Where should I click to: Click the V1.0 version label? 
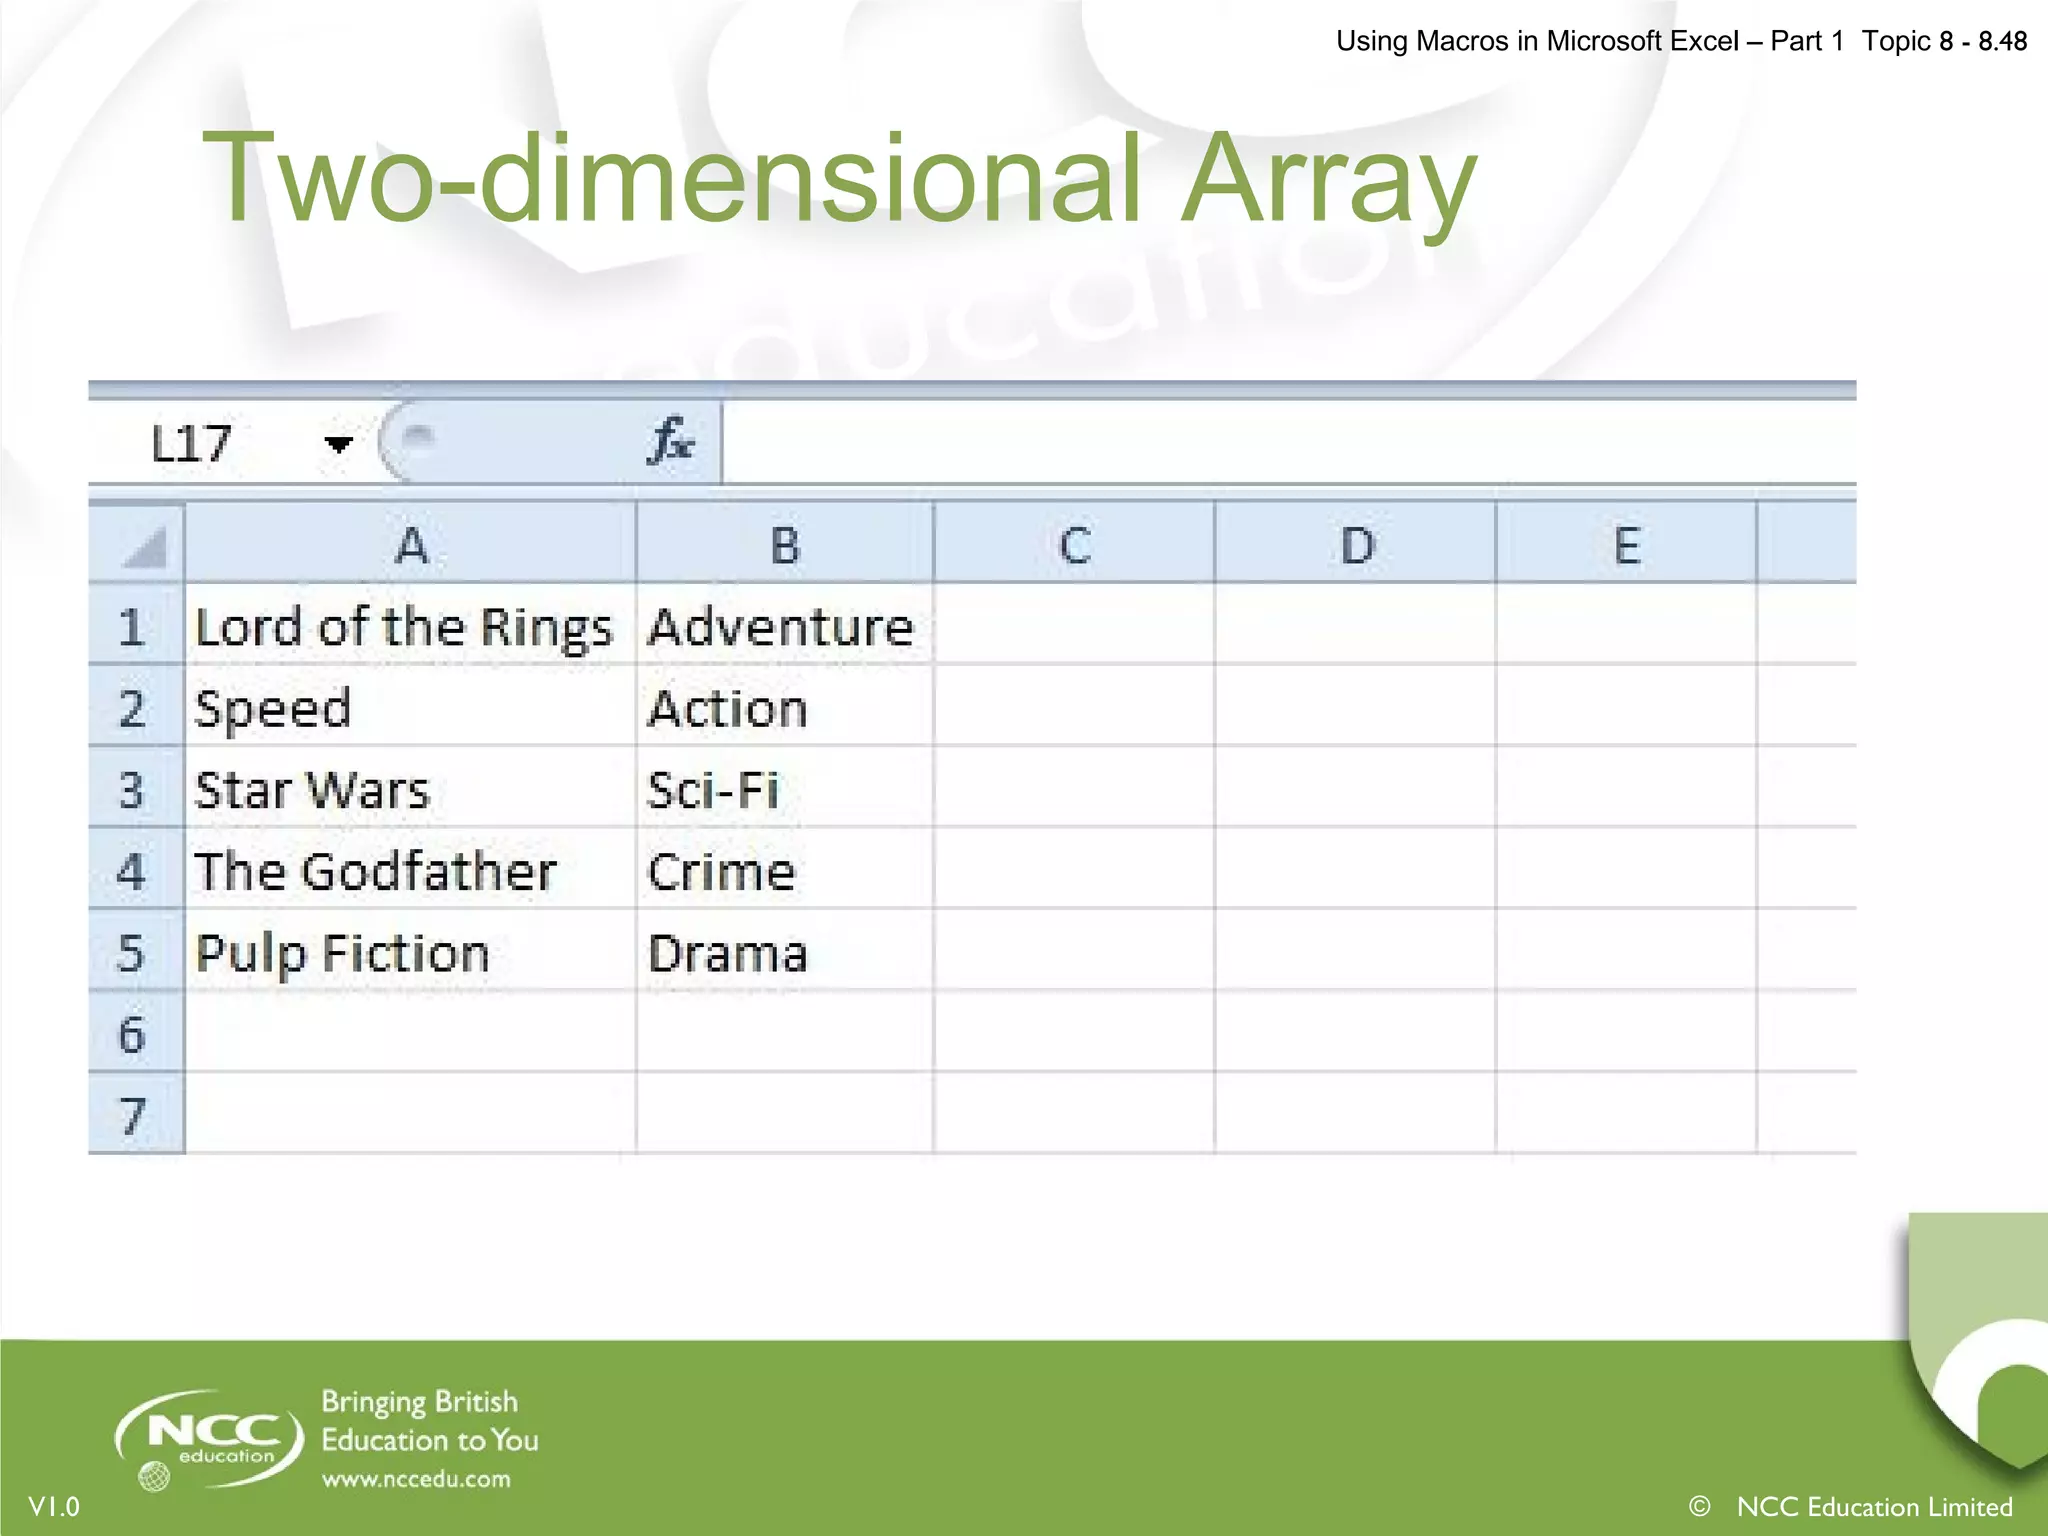tap(54, 1506)
